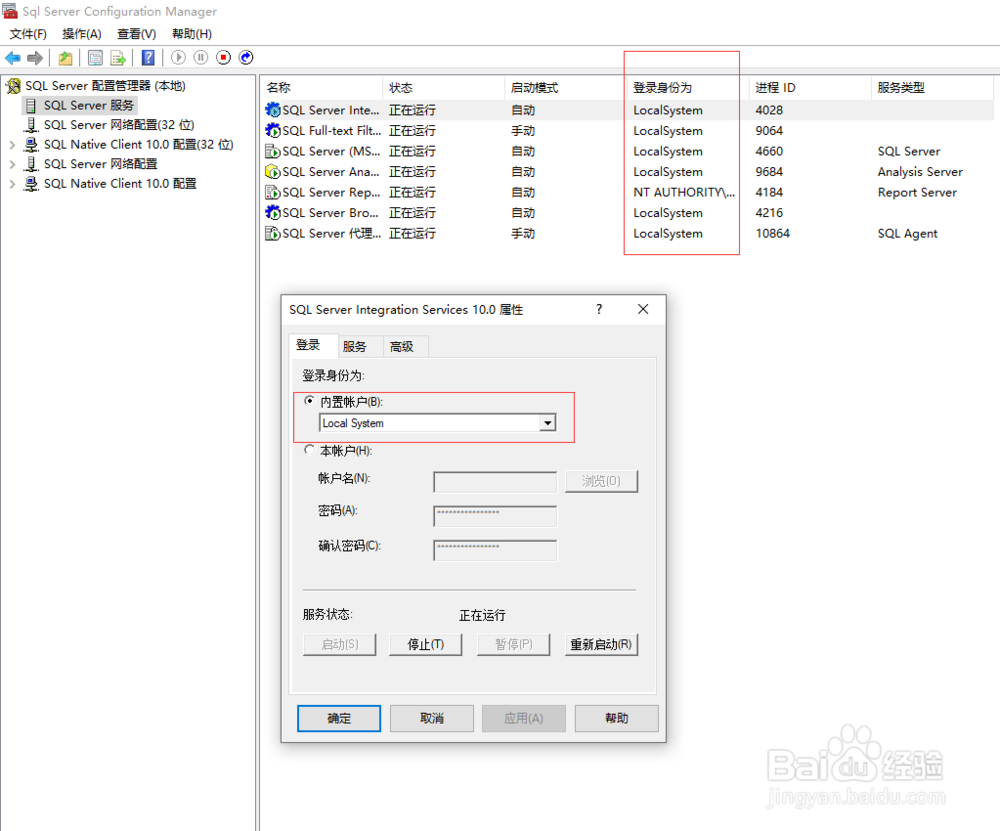Click the SQL Server 服务 tree node icon
The height and width of the screenshot is (831, 1000).
[x=31, y=105]
